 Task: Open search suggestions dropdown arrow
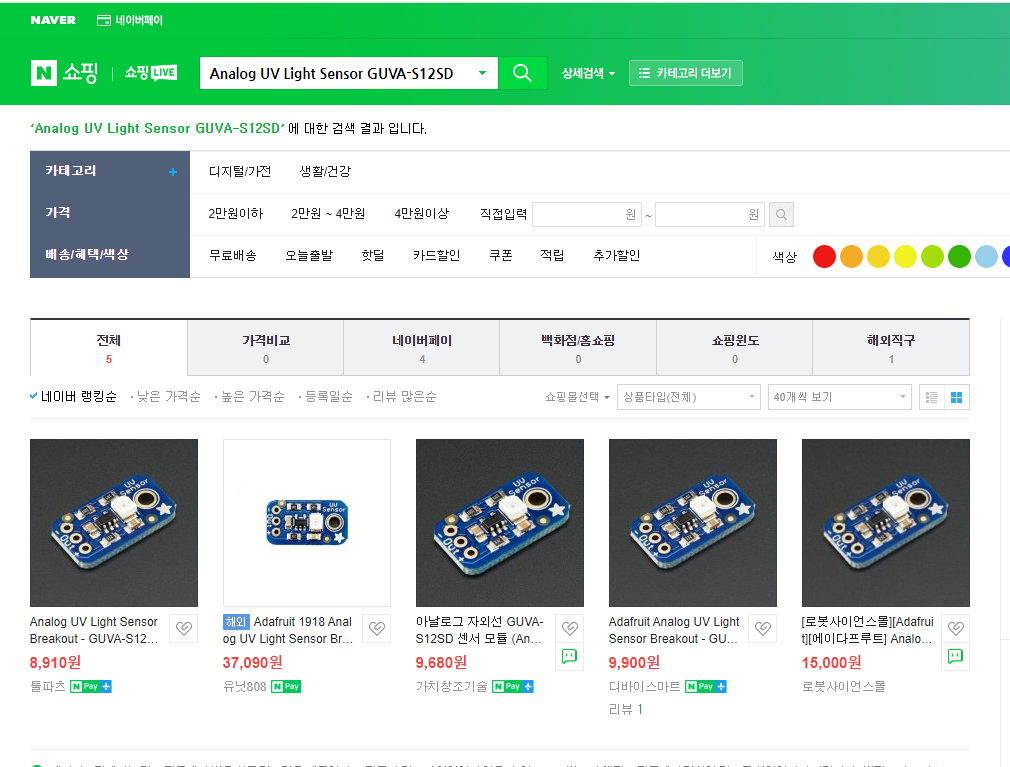(482, 73)
